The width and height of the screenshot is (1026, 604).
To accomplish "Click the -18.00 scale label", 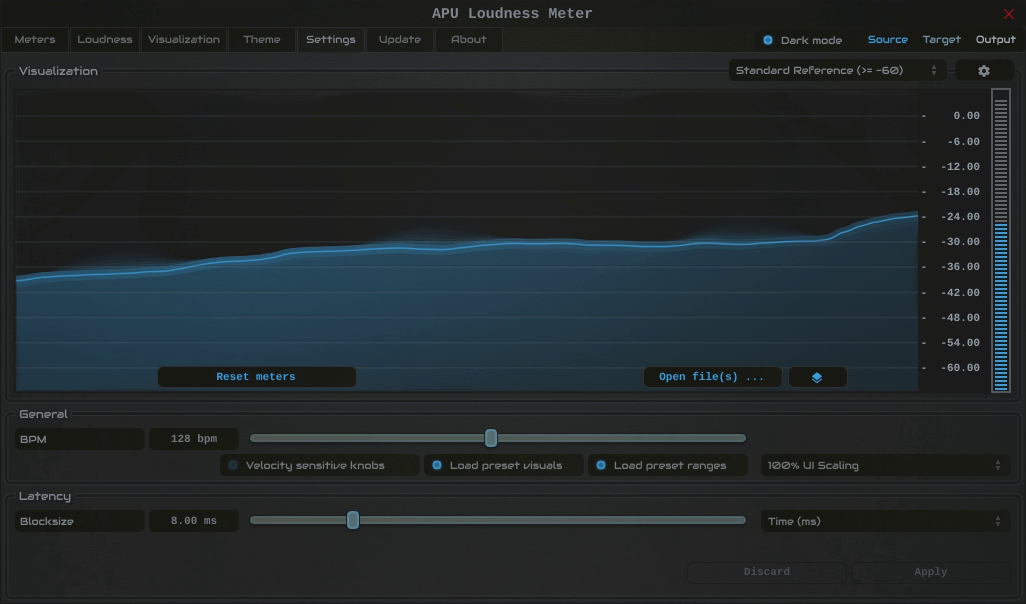I will 960,192.
